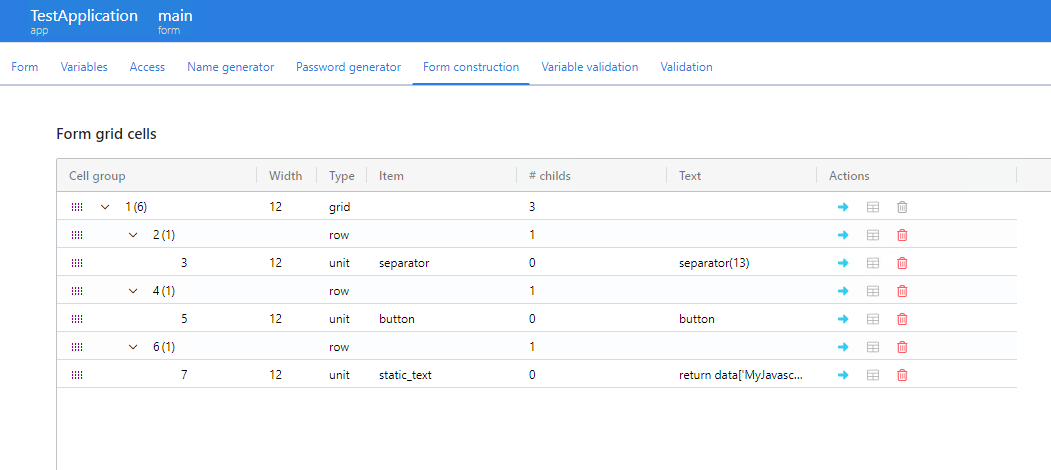1051x470 pixels.
Task: Click the Form grid cells heading
Action: coord(107,134)
